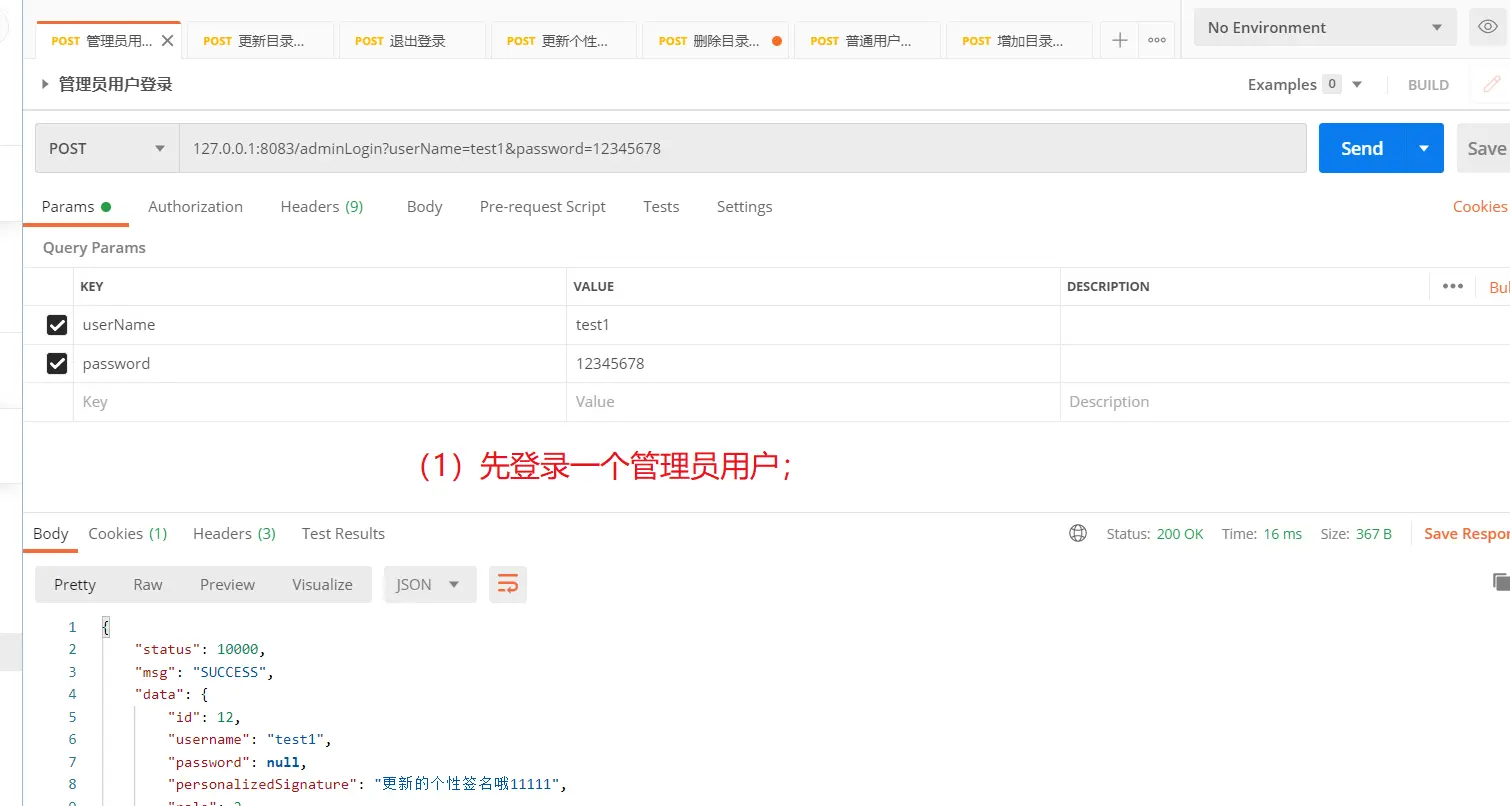This screenshot has width=1510, height=806.
Task: Open the Authorization tab
Action: click(195, 207)
